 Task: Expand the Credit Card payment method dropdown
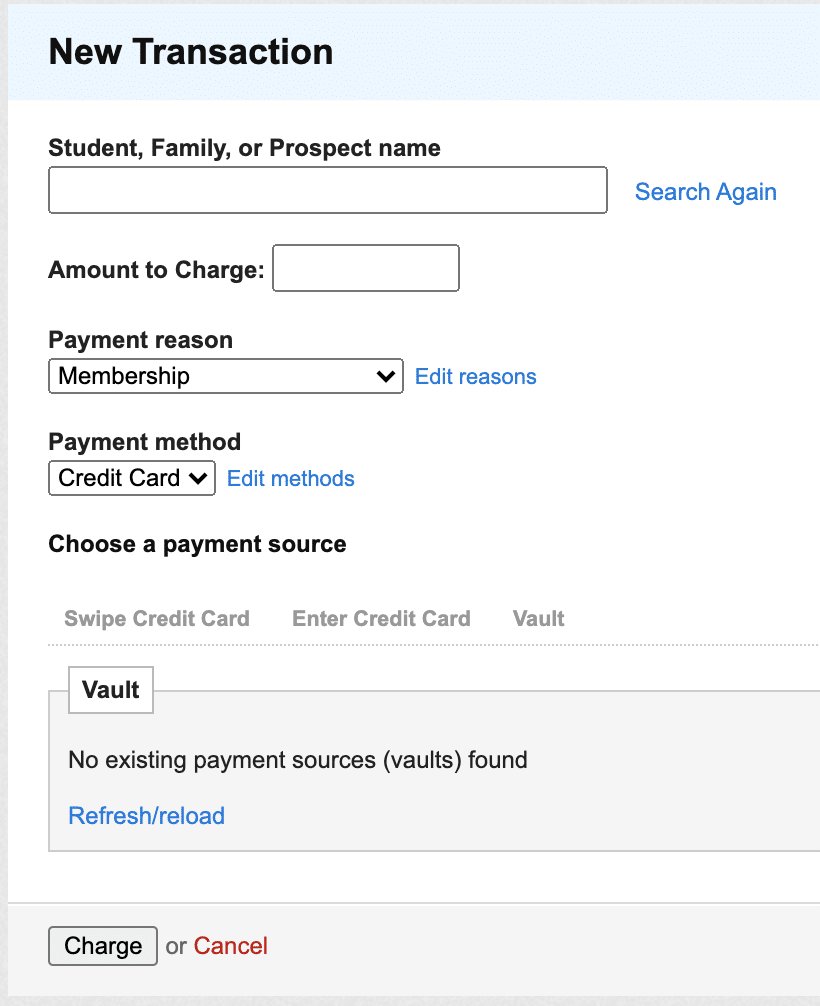(x=132, y=478)
